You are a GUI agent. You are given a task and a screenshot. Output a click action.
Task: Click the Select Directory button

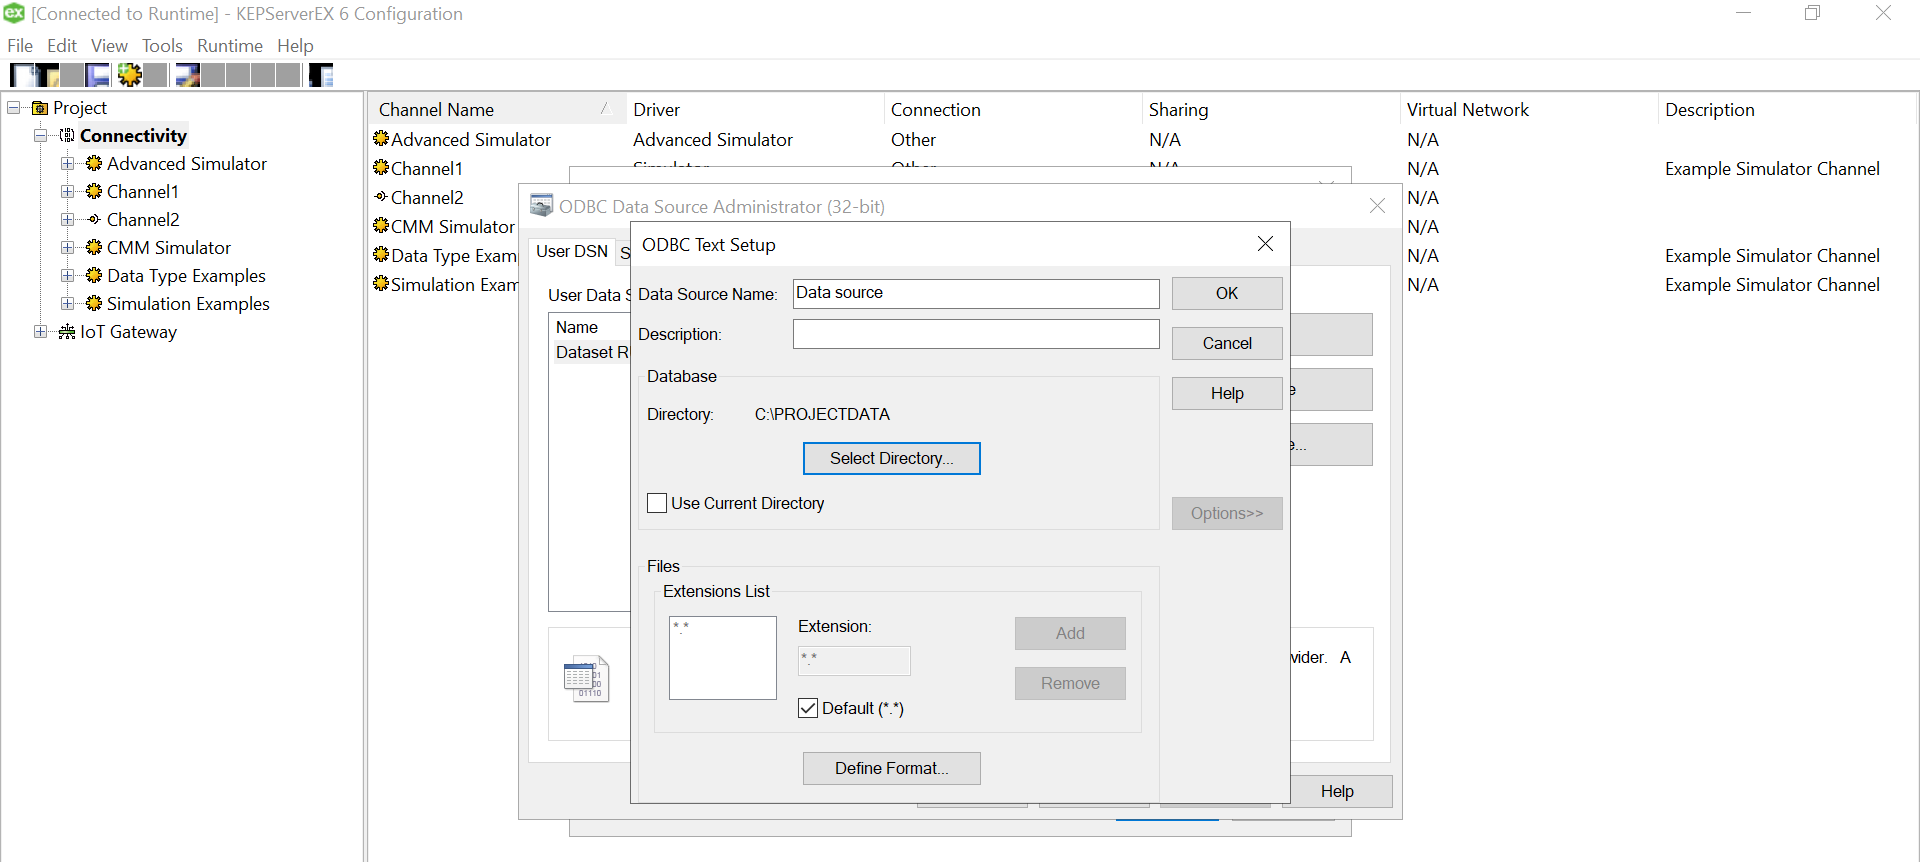click(x=891, y=458)
